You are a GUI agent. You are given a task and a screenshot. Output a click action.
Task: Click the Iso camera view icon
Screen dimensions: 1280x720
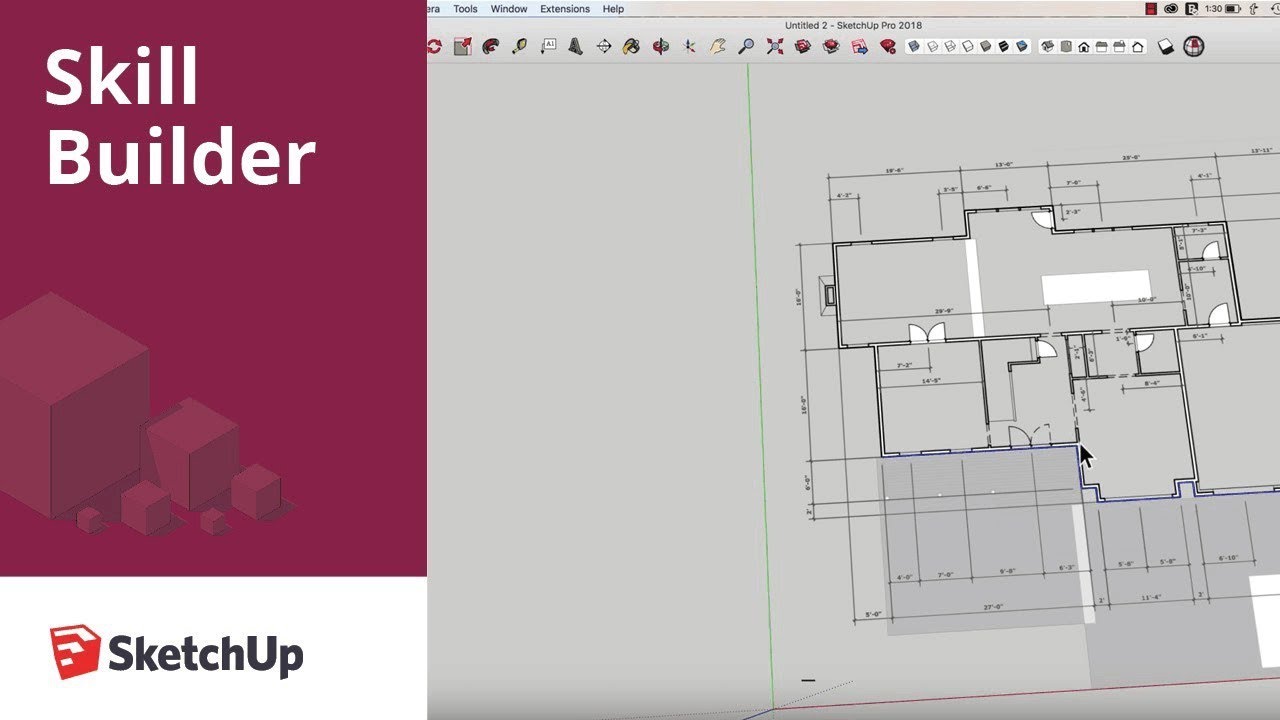click(x=1048, y=45)
